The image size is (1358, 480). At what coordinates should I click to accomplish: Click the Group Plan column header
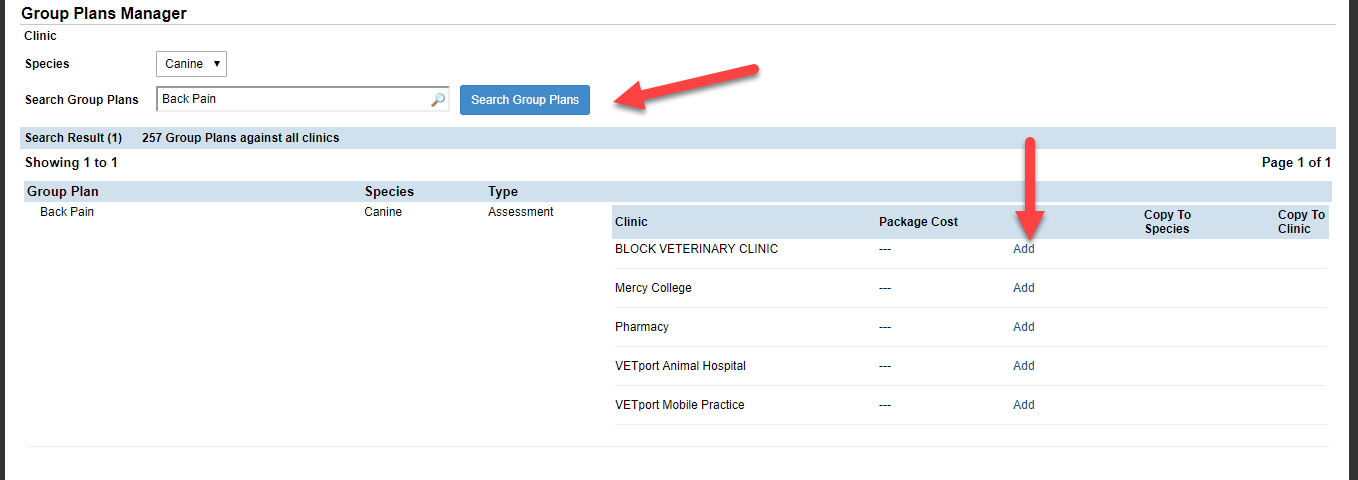[63, 192]
